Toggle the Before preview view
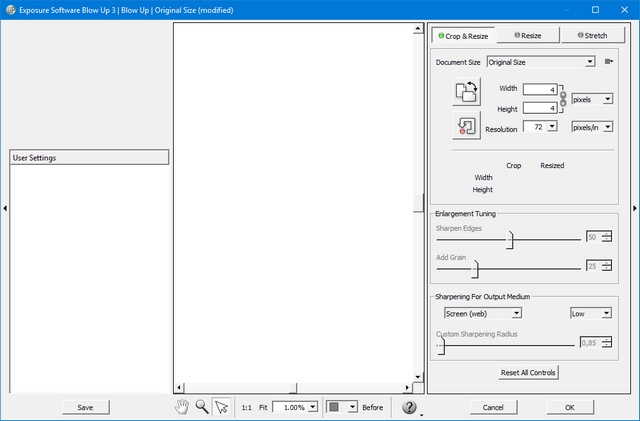This screenshot has height=421, width=640. click(372, 407)
